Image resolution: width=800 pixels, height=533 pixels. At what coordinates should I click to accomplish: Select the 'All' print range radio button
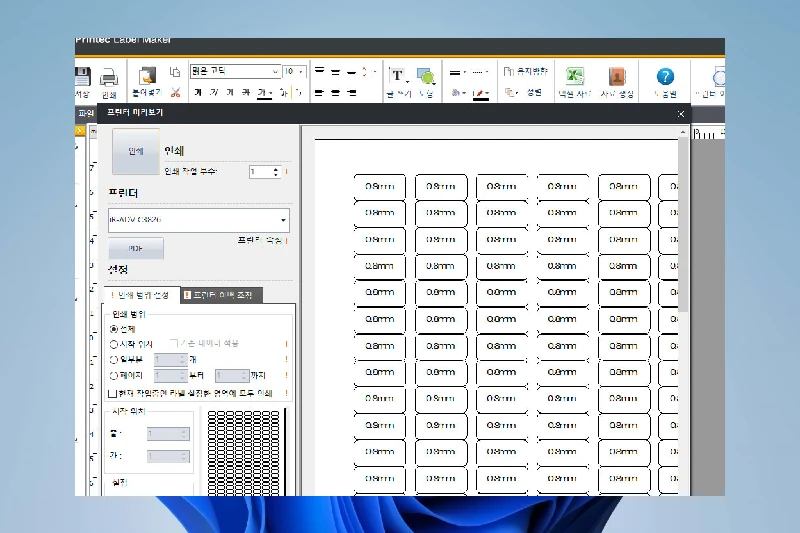tap(114, 328)
